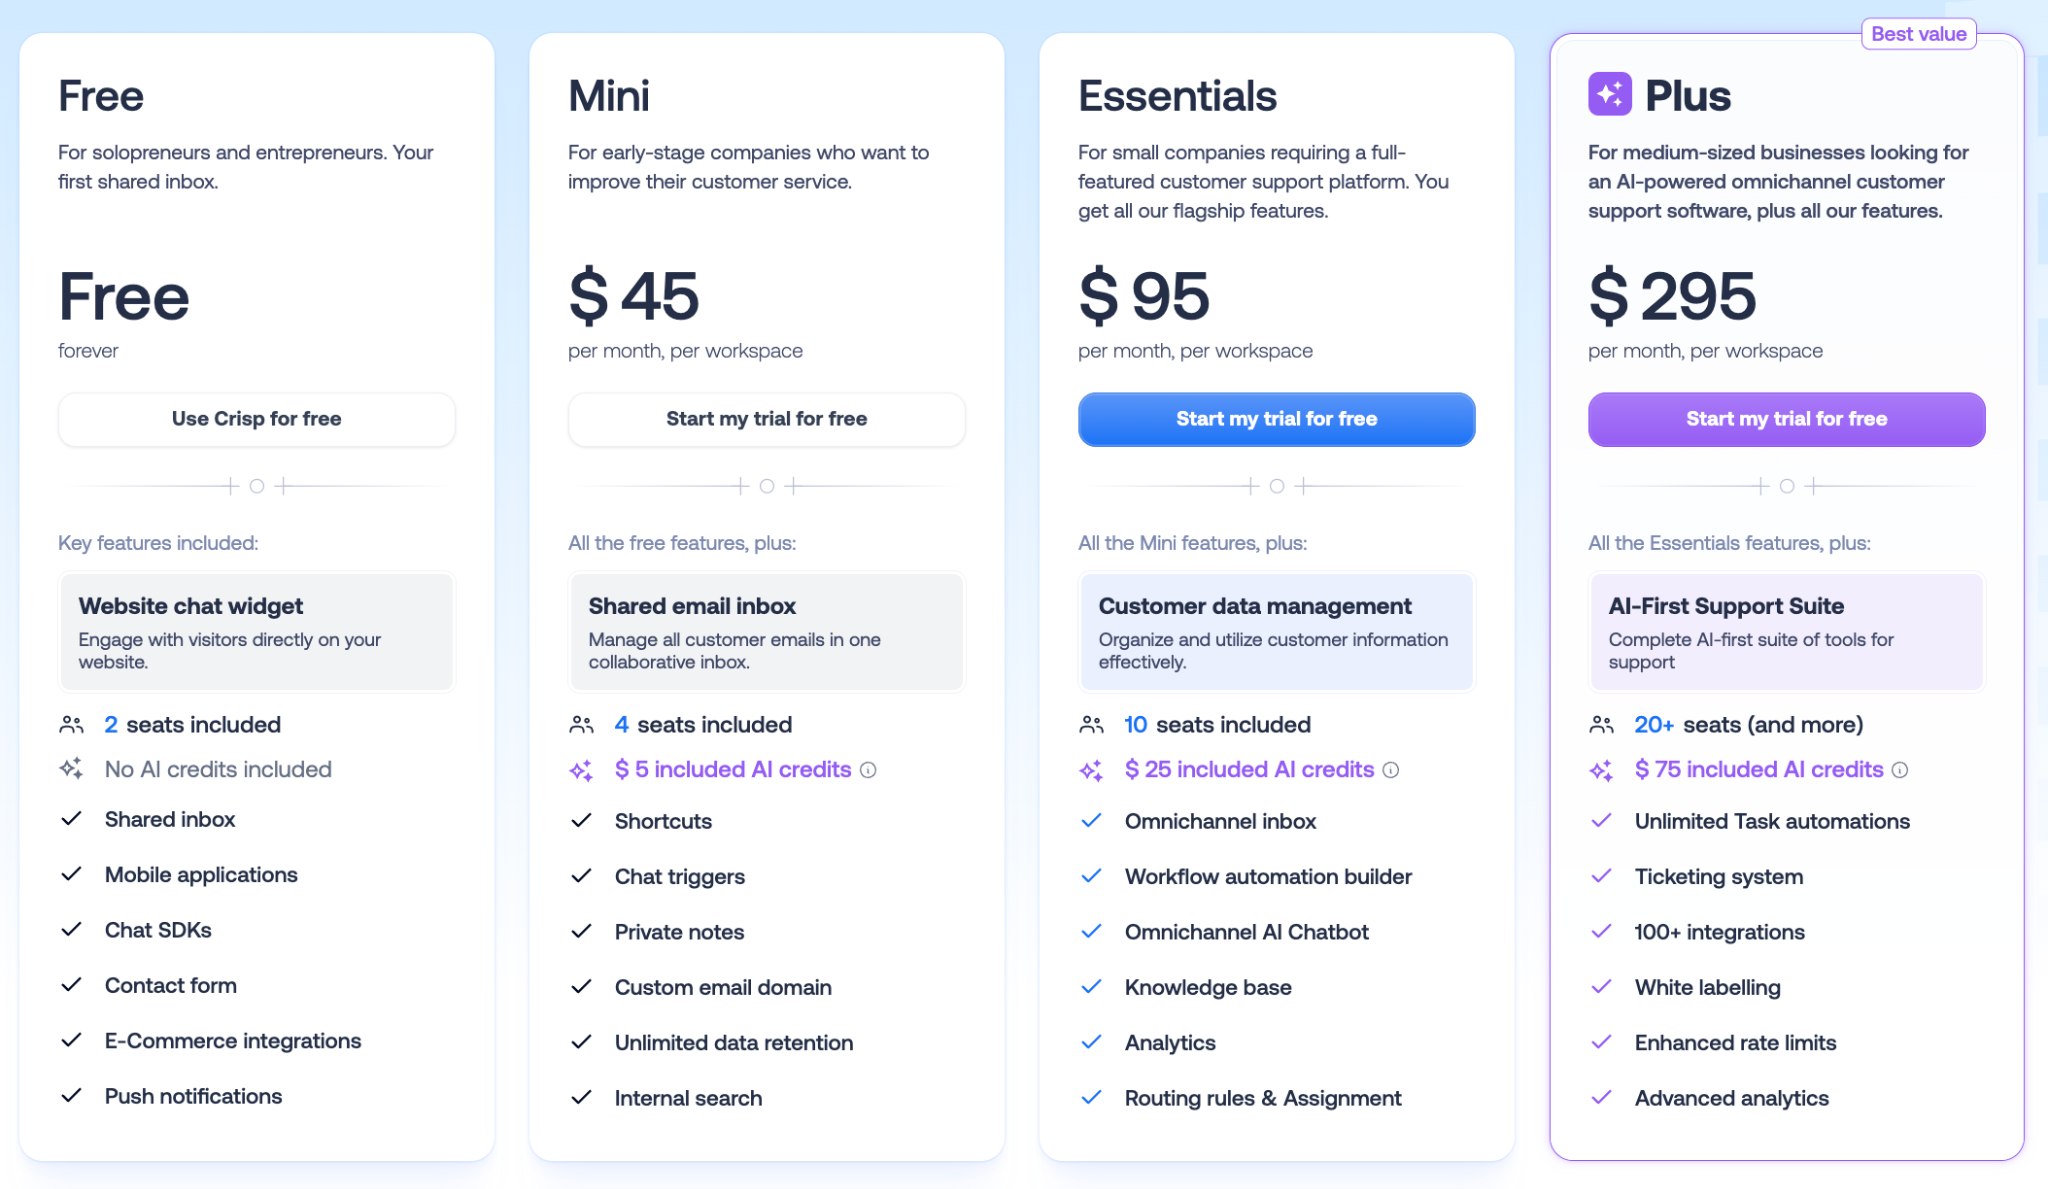Select the AI-First Support Suite feature card
The height and width of the screenshot is (1189, 2048).
tap(1787, 631)
